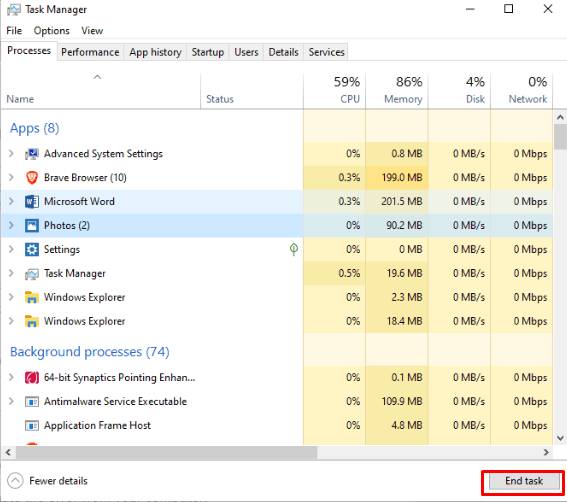This screenshot has height=502, width=567.
Task: Click the Microsoft Word icon
Action: (x=31, y=201)
